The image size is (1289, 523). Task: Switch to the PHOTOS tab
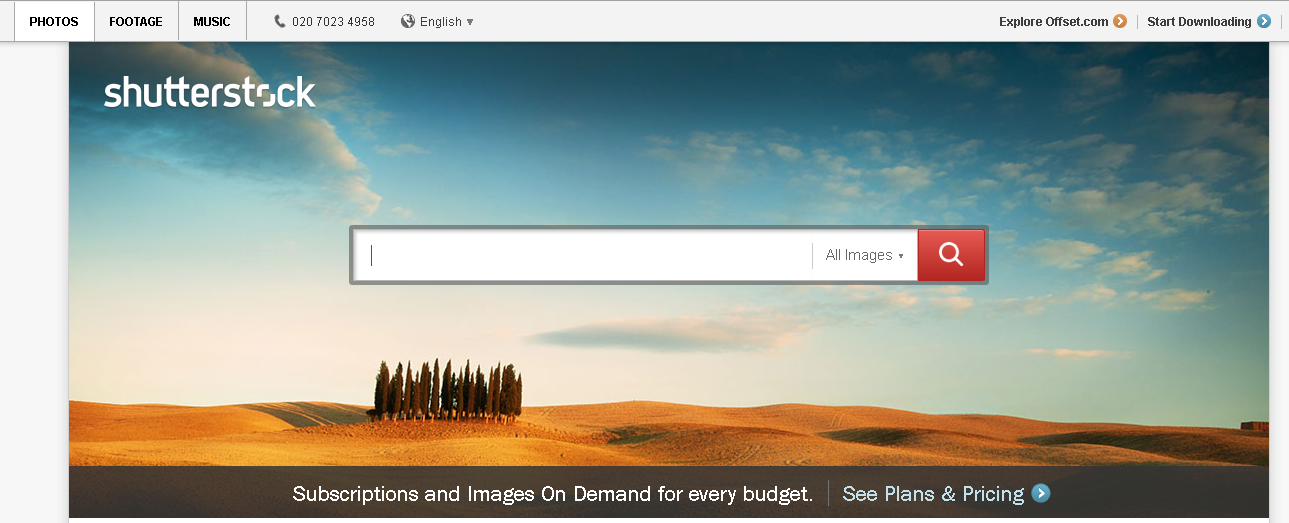click(x=54, y=21)
